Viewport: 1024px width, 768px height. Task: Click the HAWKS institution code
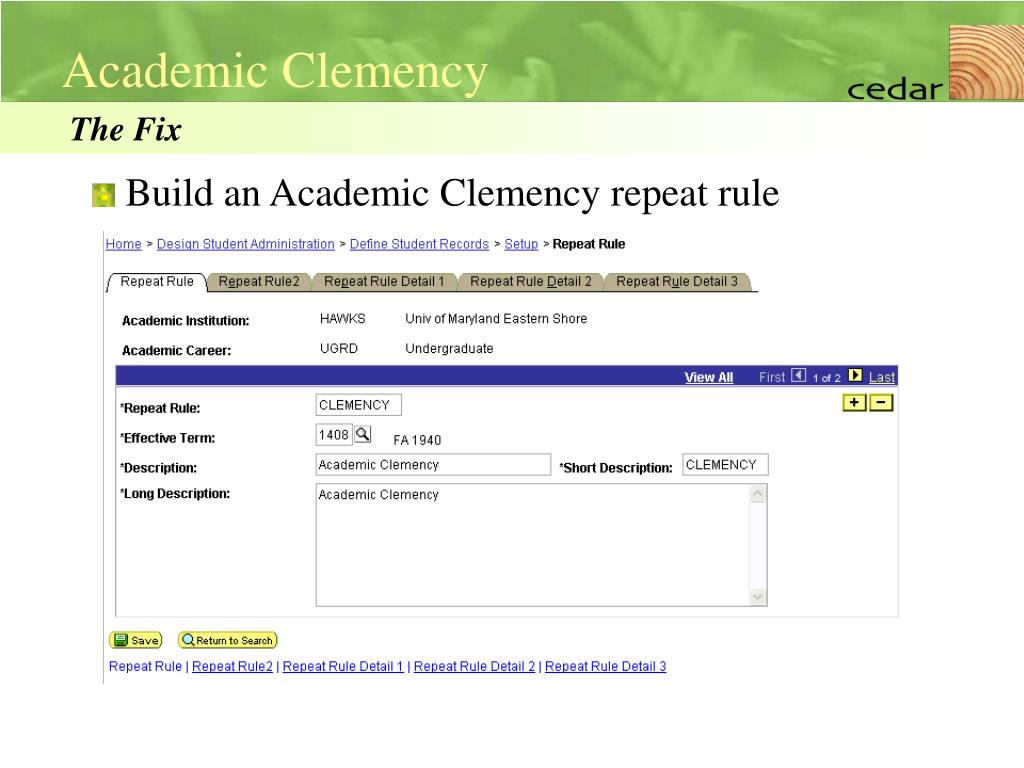343,319
